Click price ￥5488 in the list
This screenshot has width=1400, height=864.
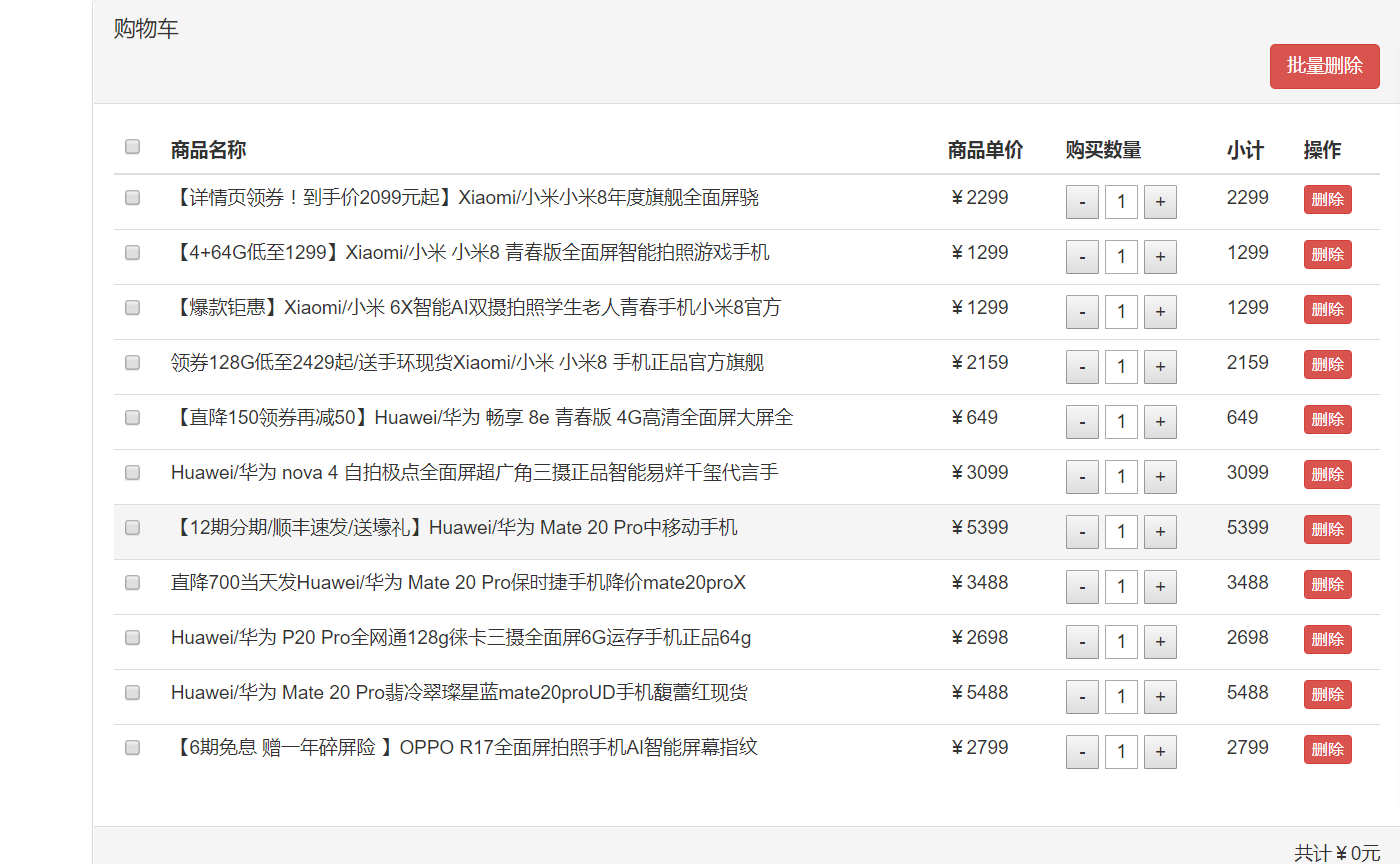click(x=979, y=693)
